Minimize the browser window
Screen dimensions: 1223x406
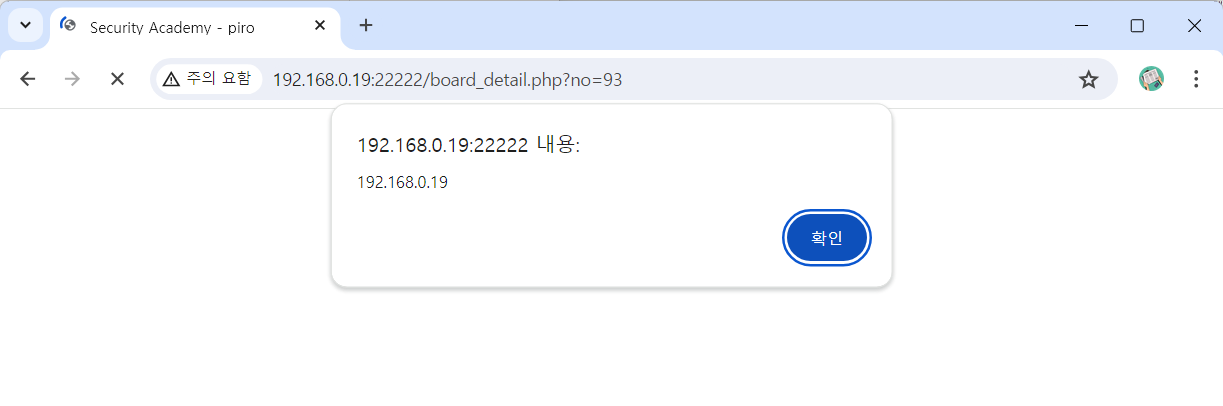pos(1080,26)
